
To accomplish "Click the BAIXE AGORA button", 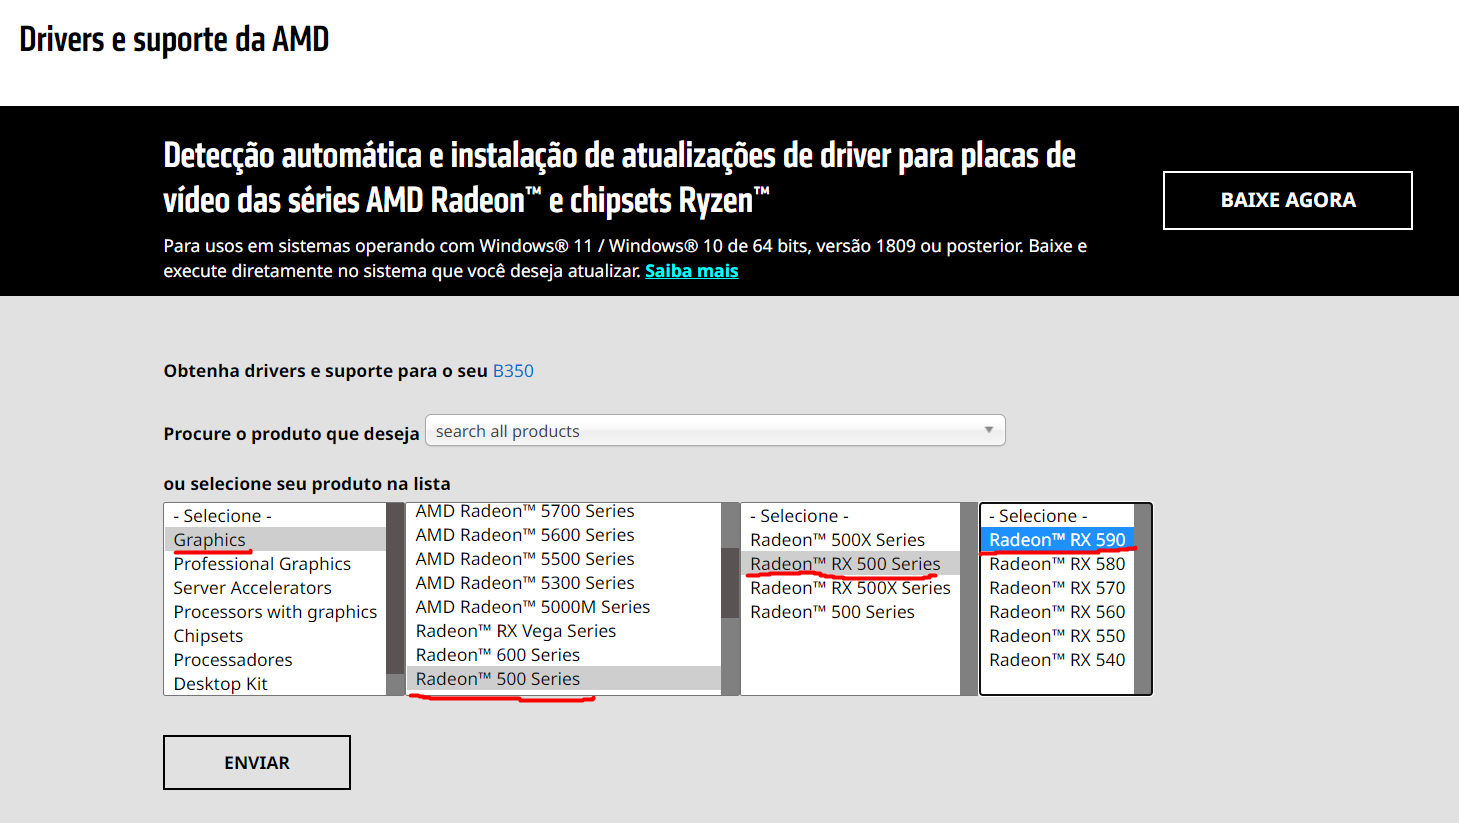I will [x=1287, y=200].
